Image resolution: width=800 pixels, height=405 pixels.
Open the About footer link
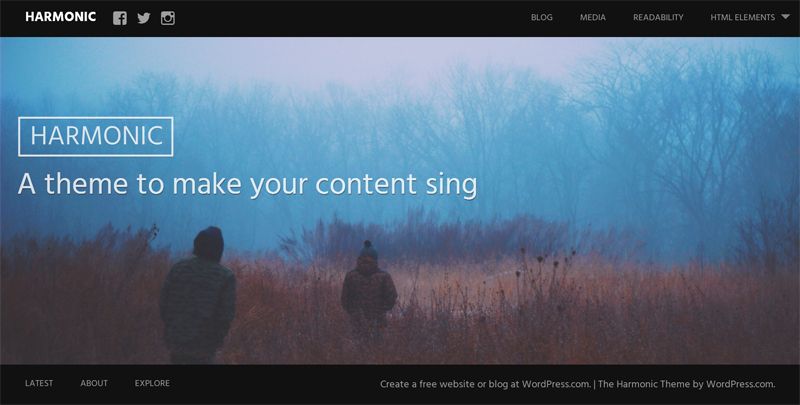tap(94, 383)
